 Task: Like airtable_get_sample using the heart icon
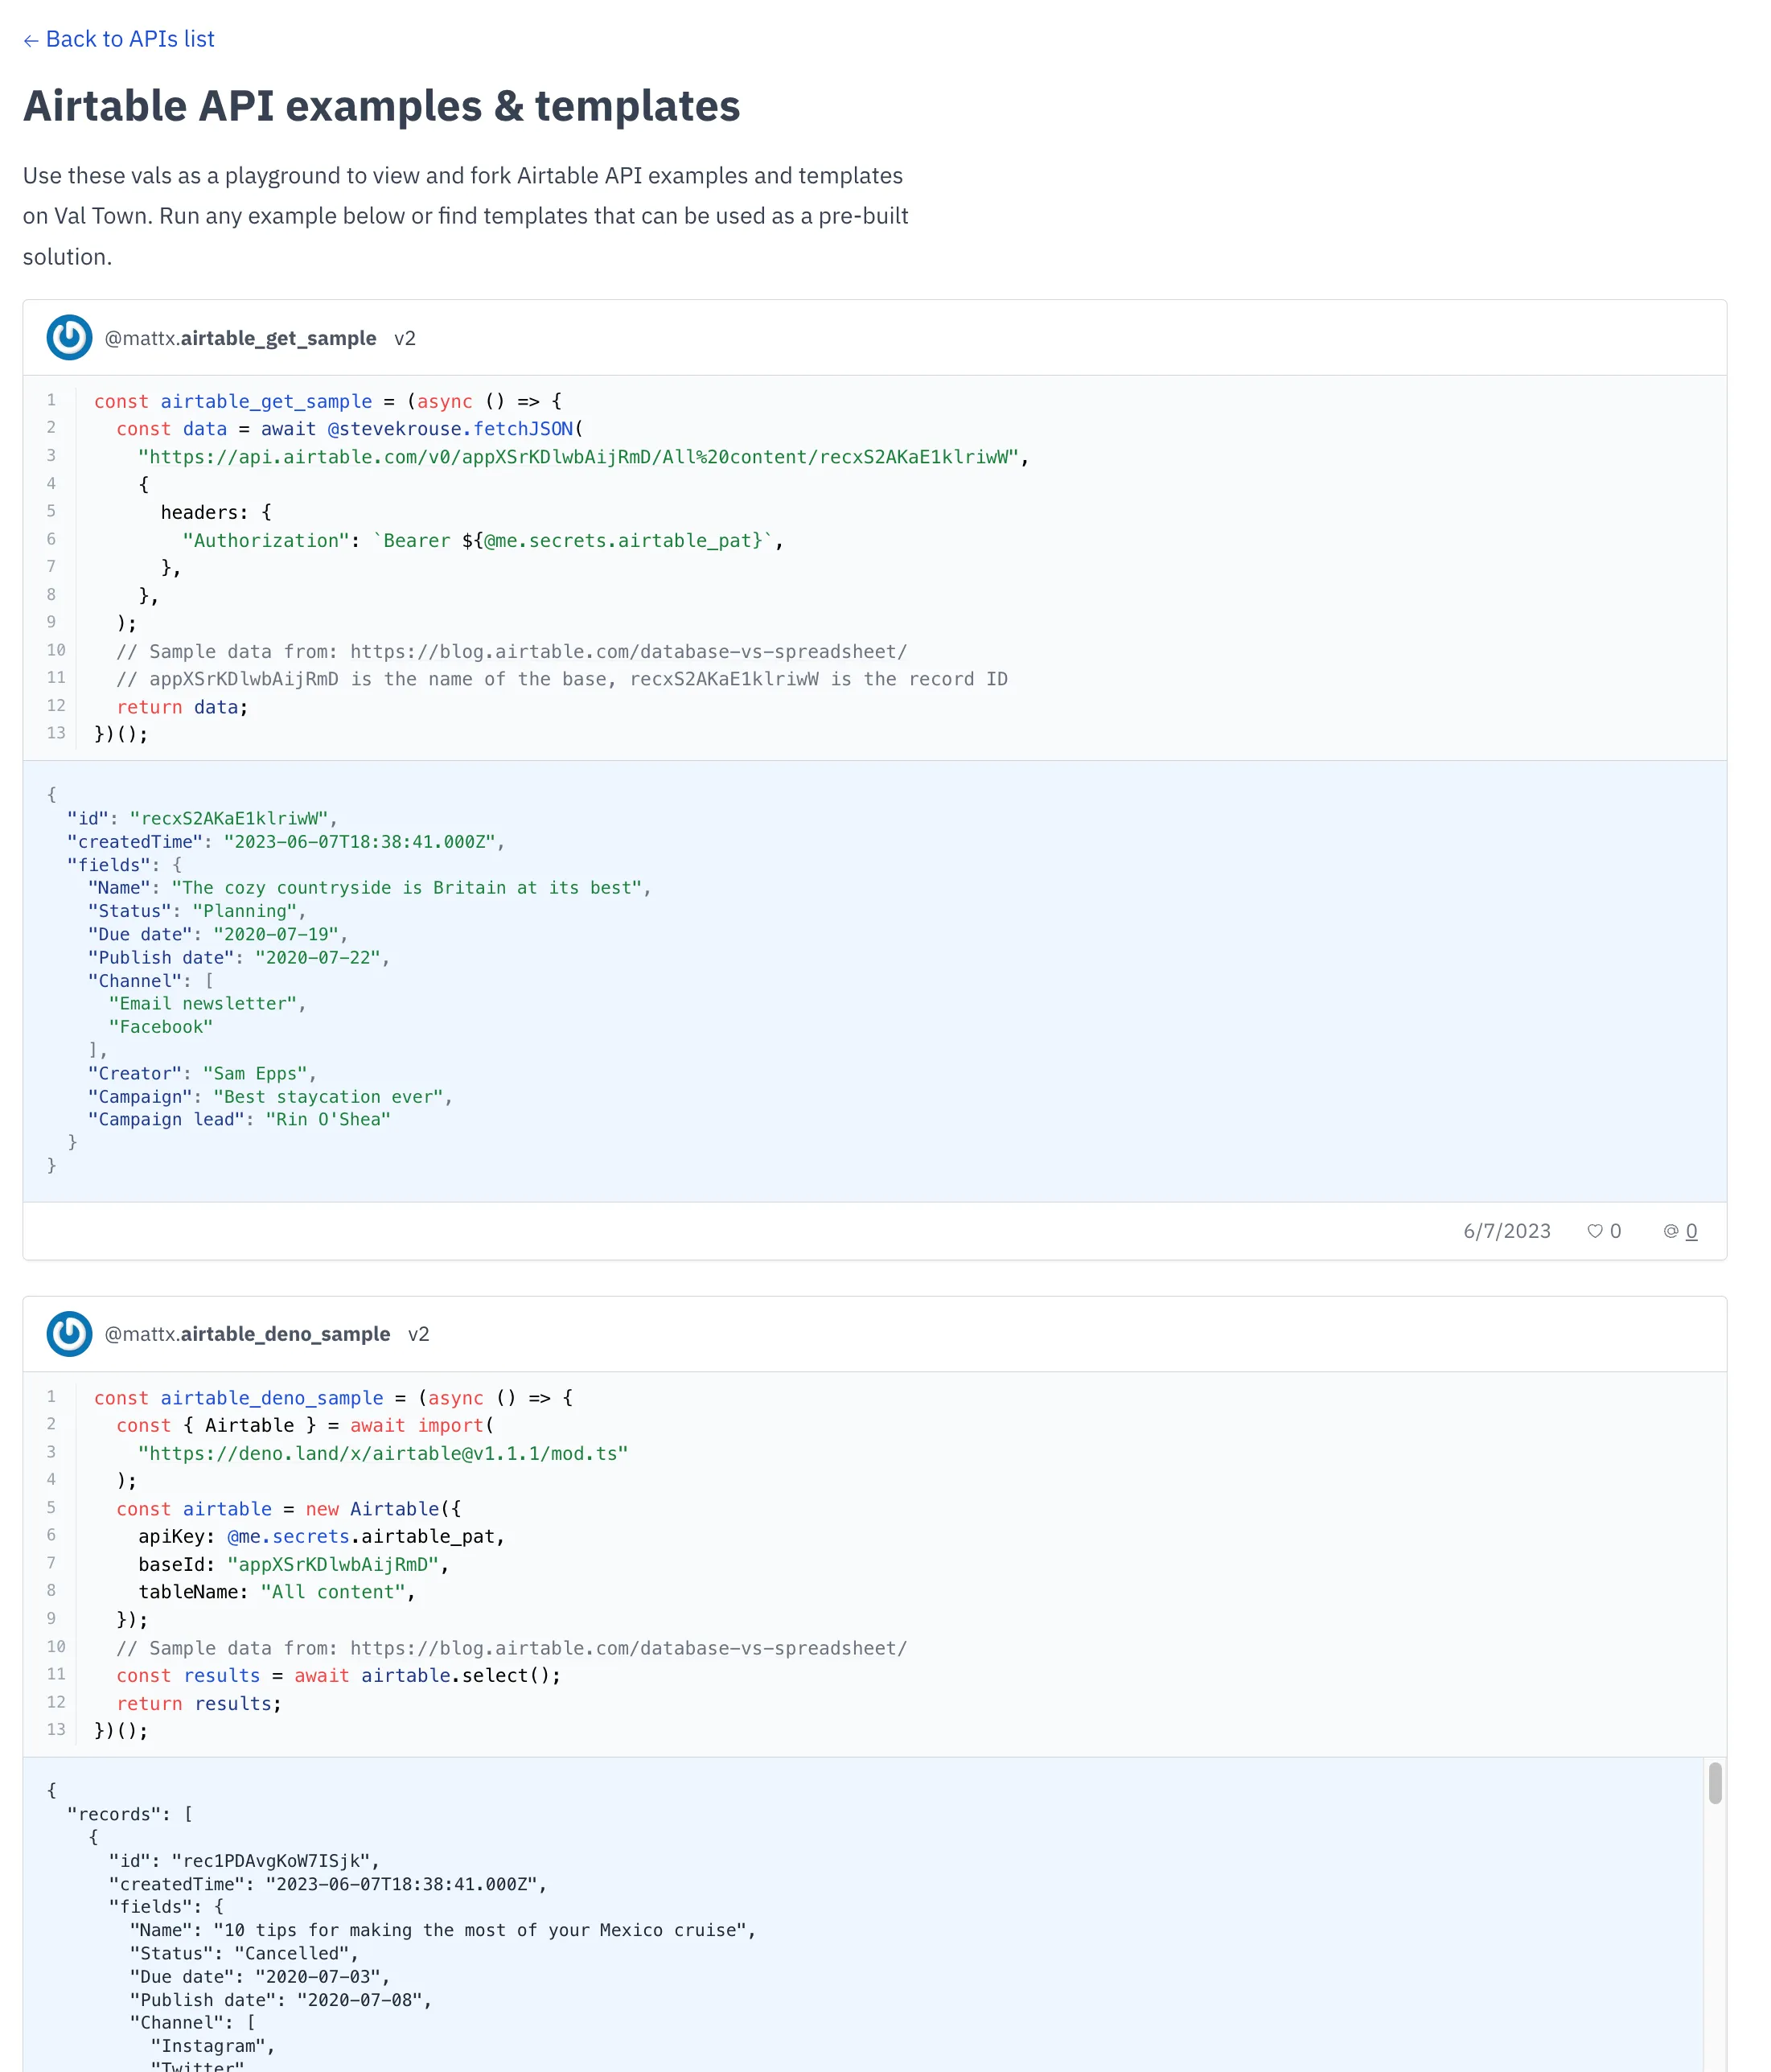click(x=1597, y=1231)
